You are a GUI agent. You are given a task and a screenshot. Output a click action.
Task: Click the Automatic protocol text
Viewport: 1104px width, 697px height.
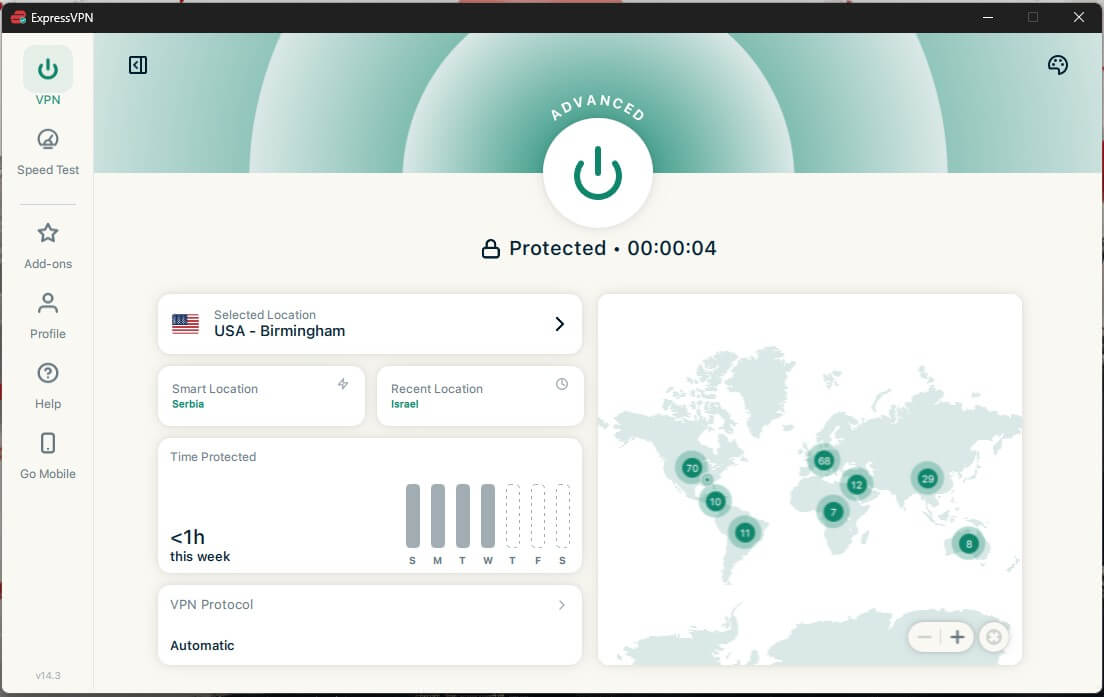202,645
